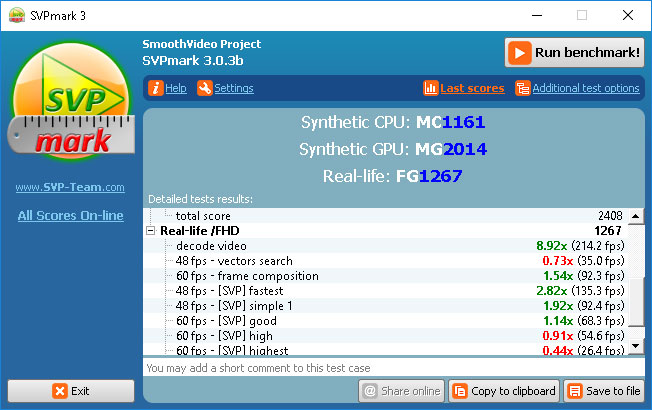The width and height of the screenshot is (652, 410).
Task: Open the Help link
Action: pyautogui.click(x=175, y=88)
